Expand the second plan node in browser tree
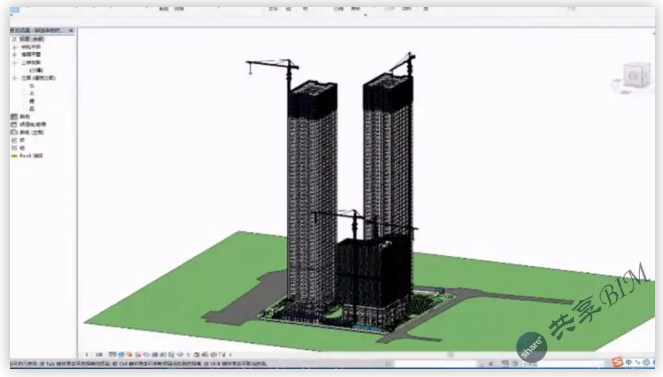 [15, 55]
